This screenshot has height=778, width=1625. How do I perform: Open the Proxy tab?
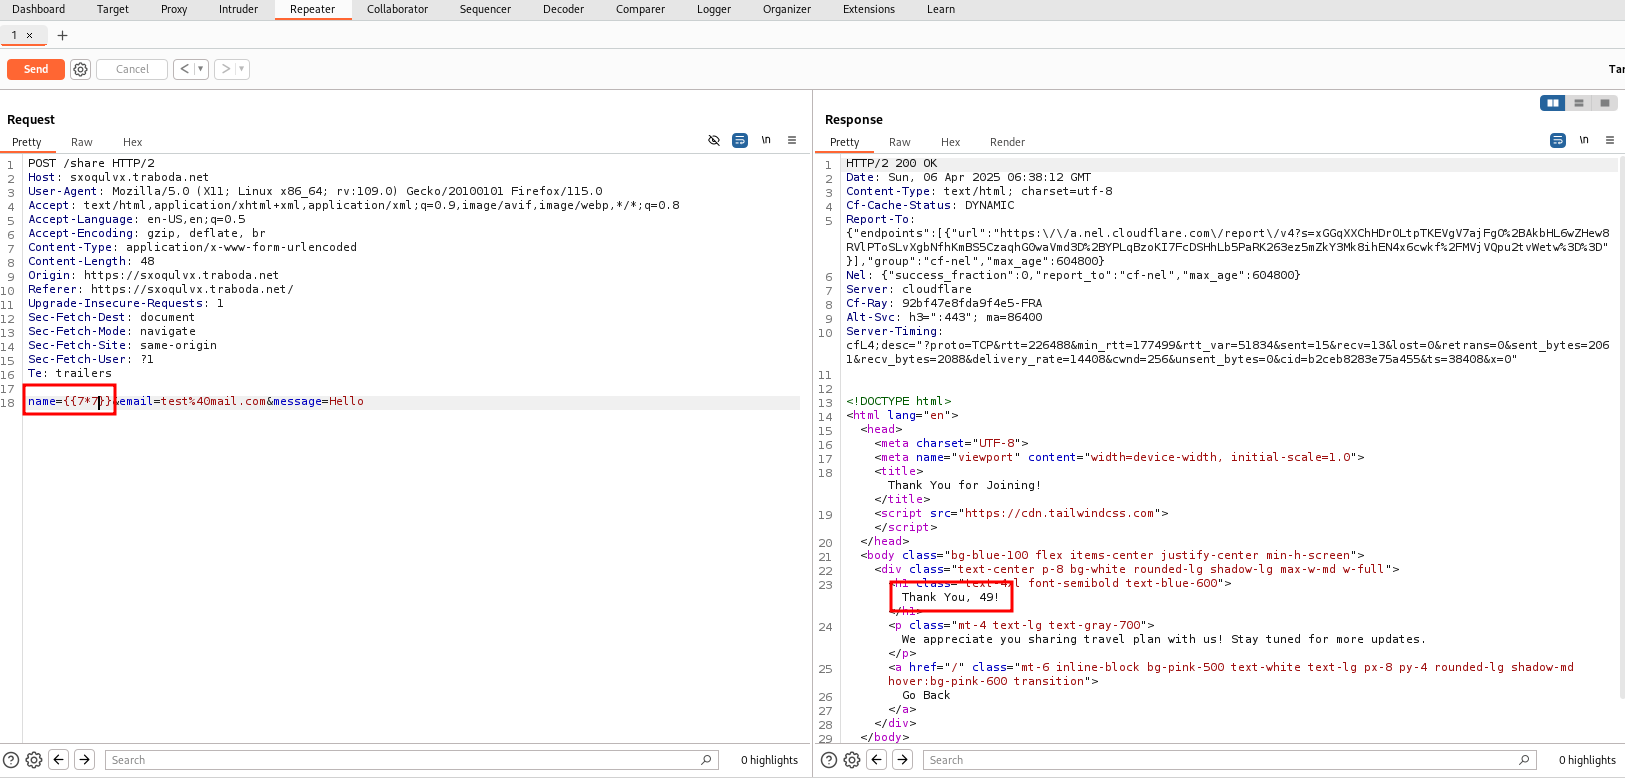pyautogui.click(x=174, y=9)
